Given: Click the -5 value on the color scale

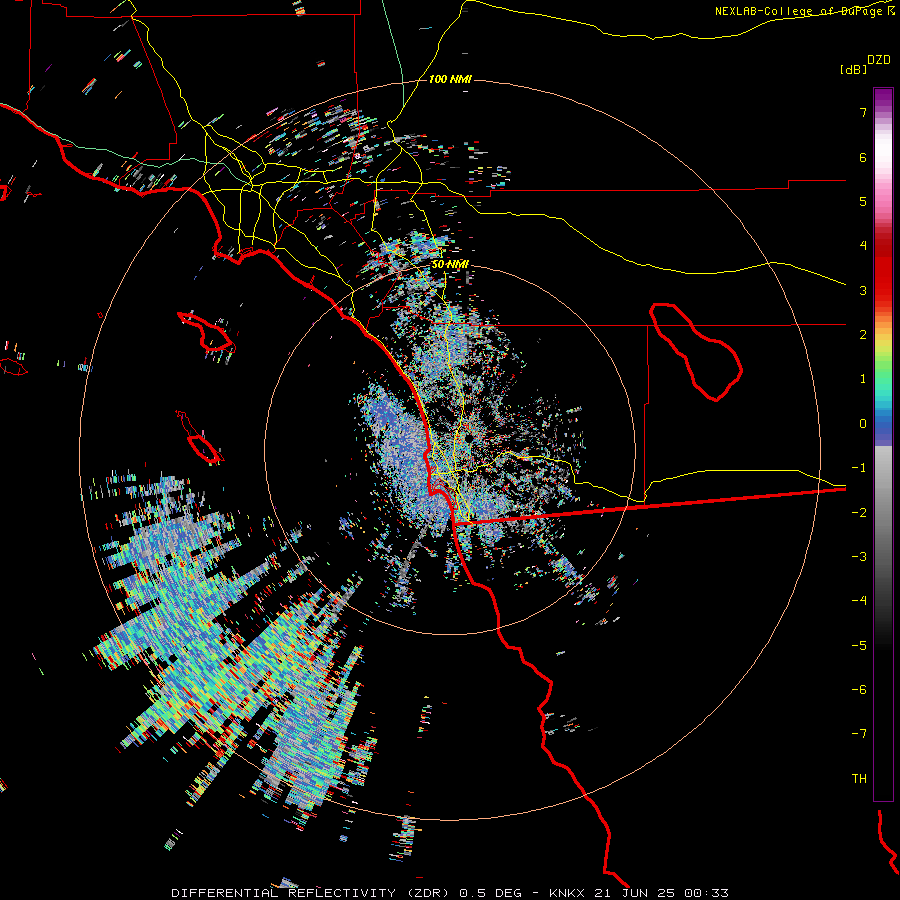Looking at the screenshot, I should 859,646.
